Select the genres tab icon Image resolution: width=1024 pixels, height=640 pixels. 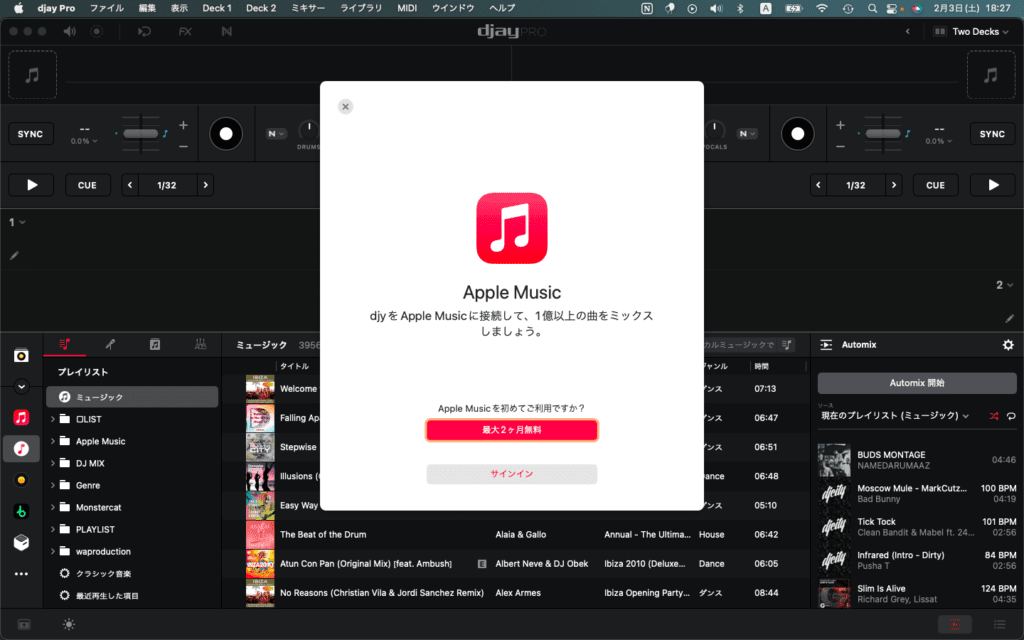[x=200, y=344]
